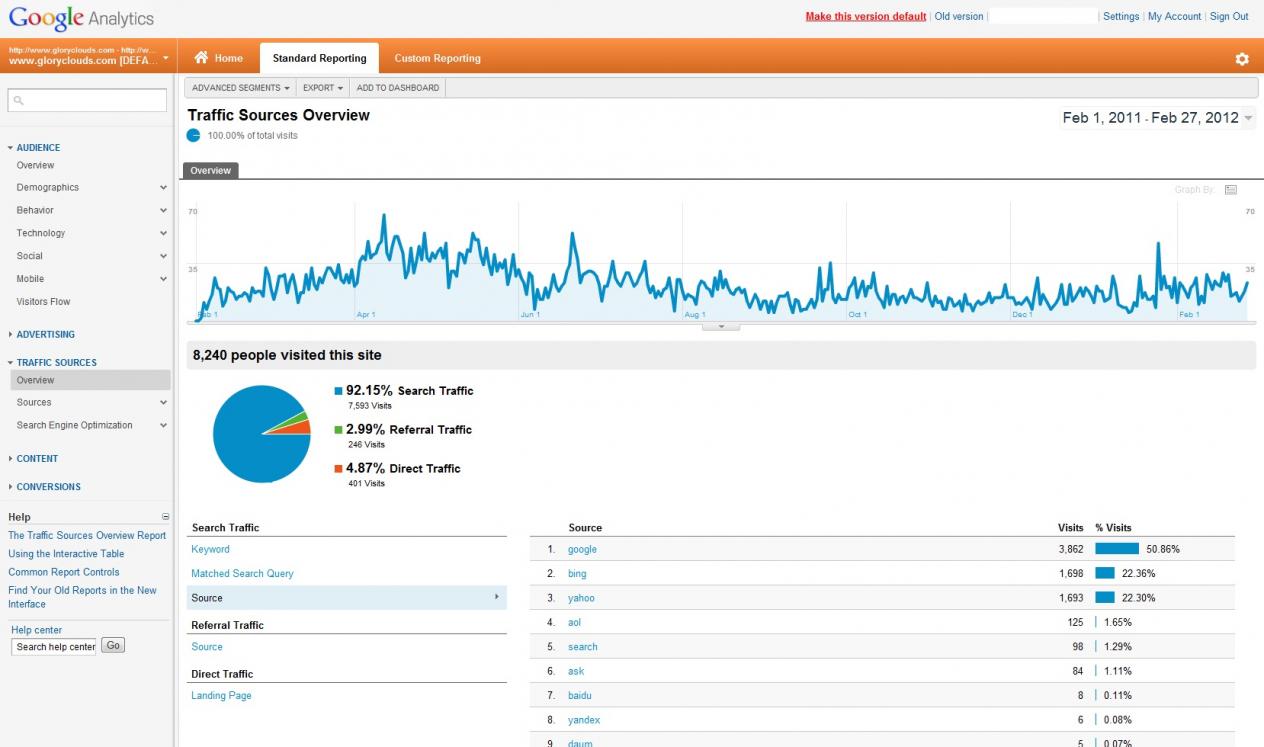Open Common Report Controls help link

point(64,573)
